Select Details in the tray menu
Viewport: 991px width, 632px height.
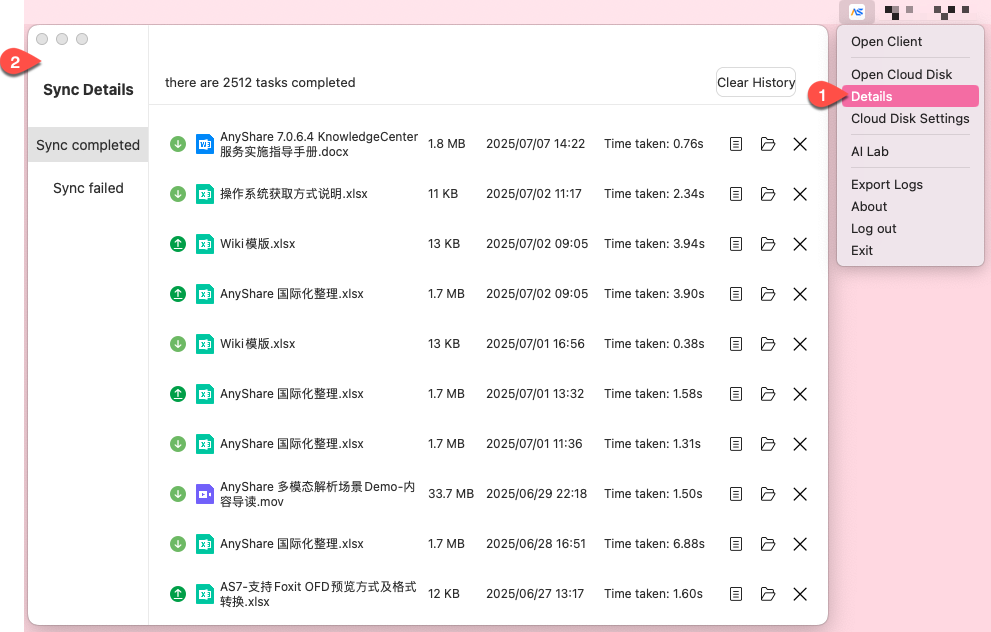[872, 96]
